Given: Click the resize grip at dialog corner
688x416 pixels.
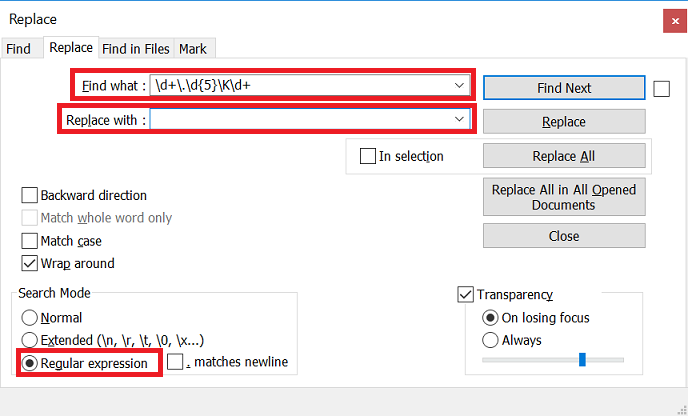Looking at the screenshot, I should click(x=681, y=409).
